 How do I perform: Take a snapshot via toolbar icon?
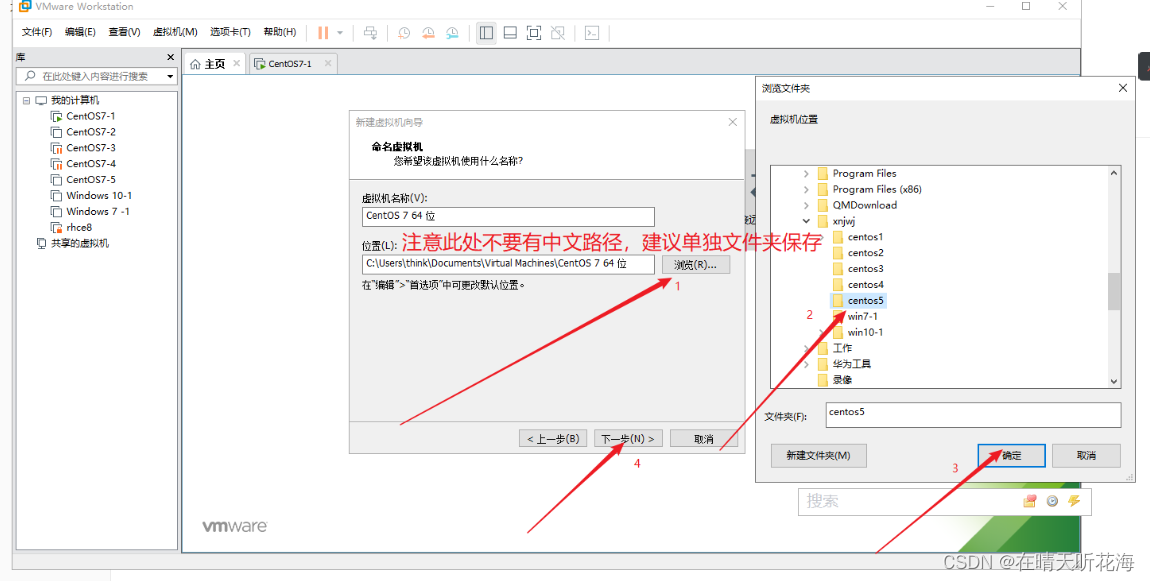404,33
